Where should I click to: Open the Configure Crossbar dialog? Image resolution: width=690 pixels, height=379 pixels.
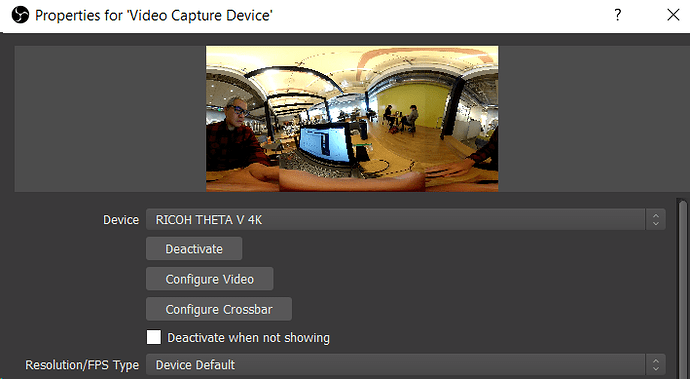(219, 309)
